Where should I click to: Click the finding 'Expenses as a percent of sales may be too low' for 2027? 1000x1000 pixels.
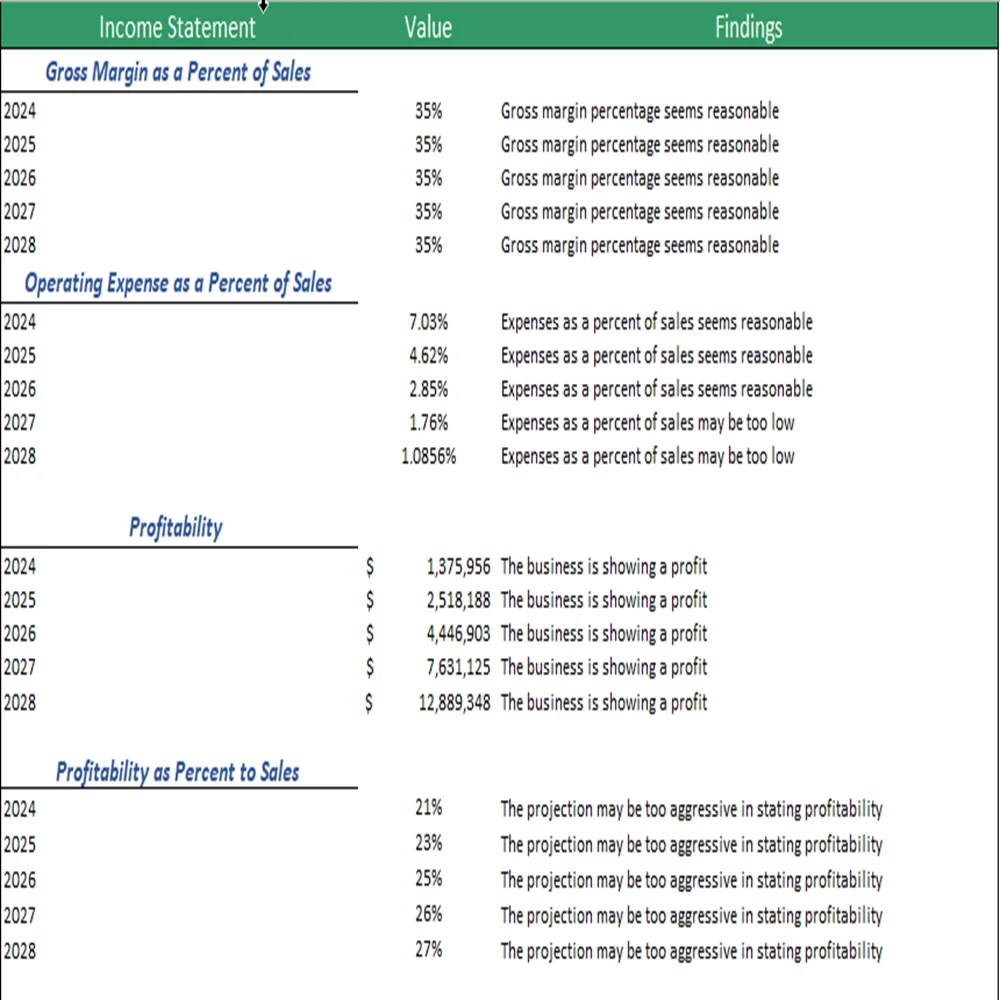[648, 422]
